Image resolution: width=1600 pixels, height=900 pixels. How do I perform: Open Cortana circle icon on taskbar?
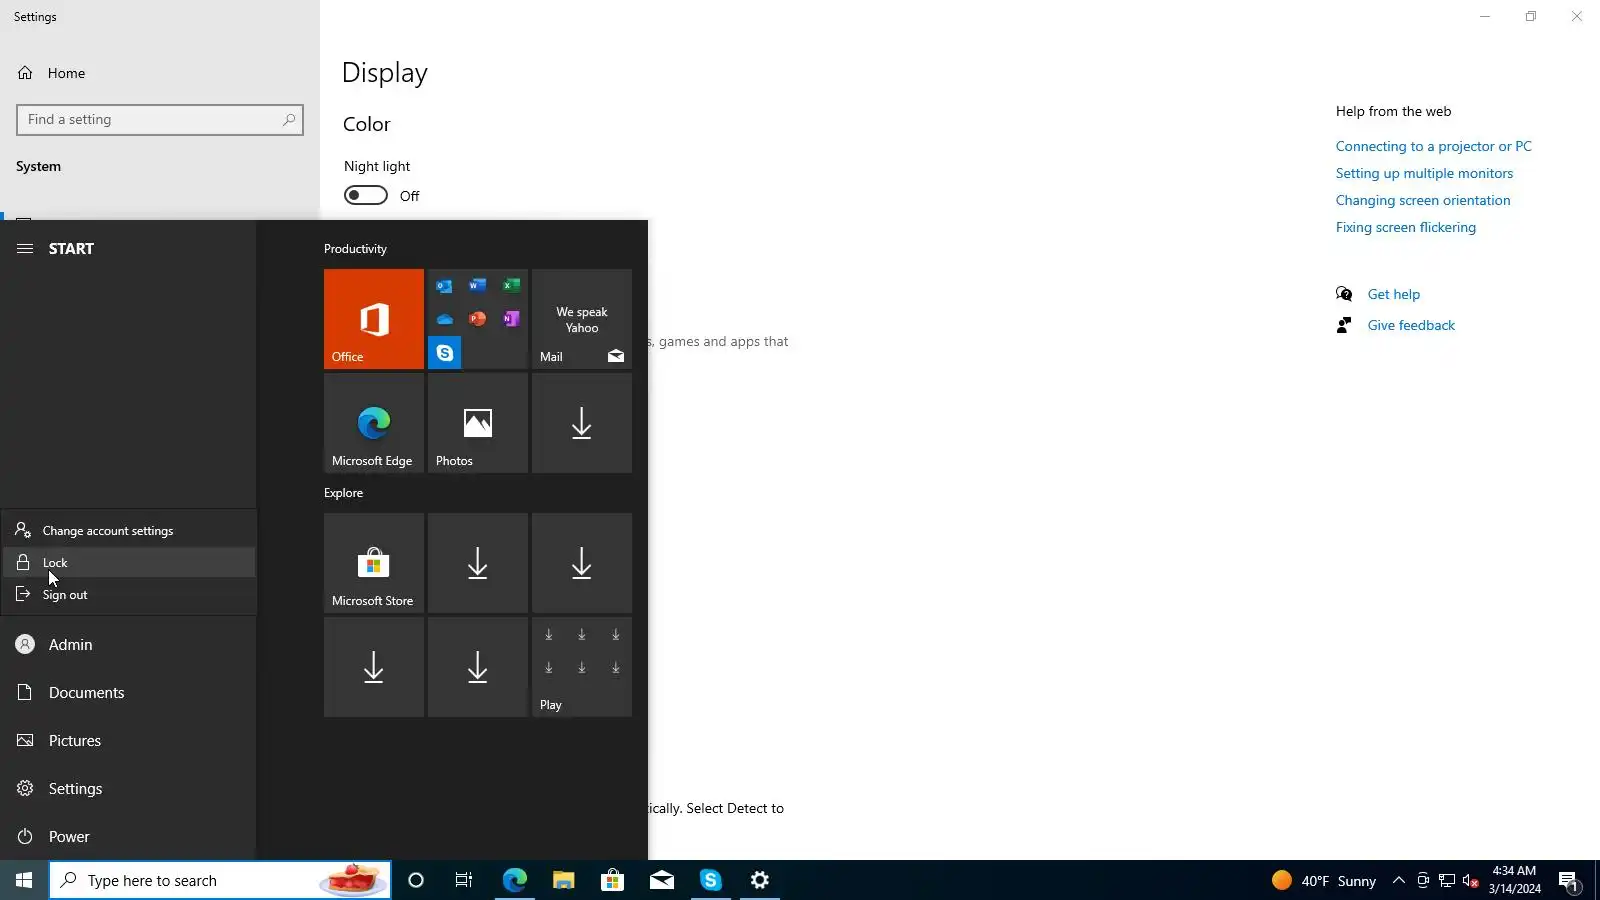coord(416,880)
